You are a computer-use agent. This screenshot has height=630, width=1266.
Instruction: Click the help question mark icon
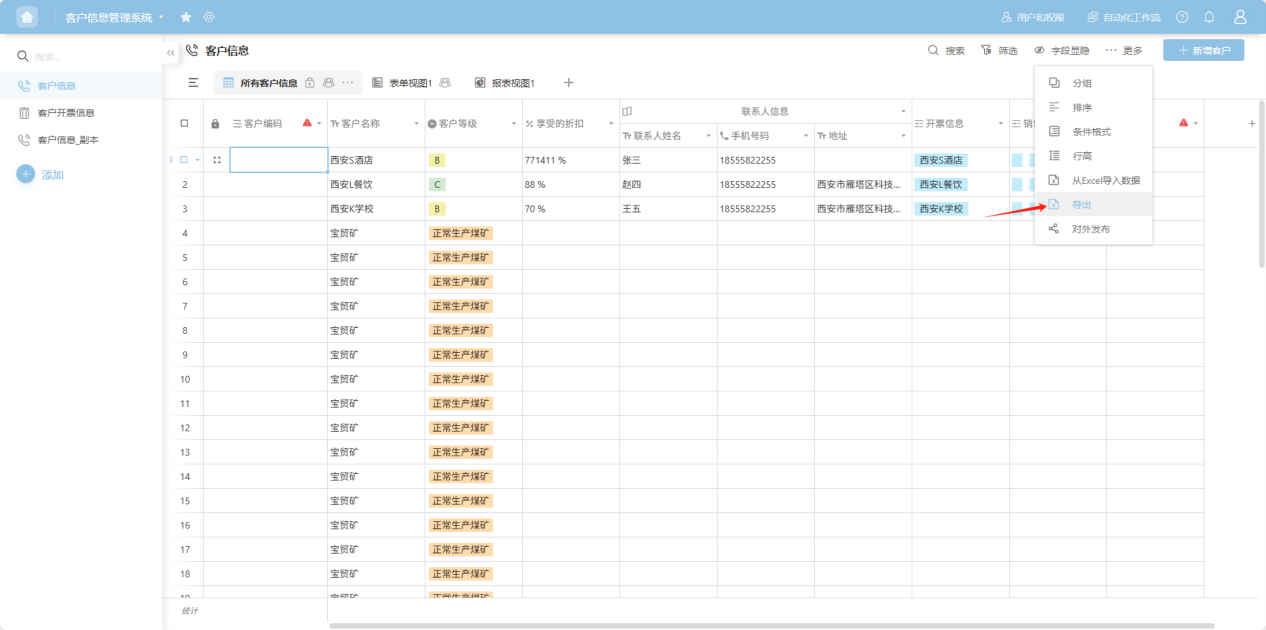(x=1182, y=17)
